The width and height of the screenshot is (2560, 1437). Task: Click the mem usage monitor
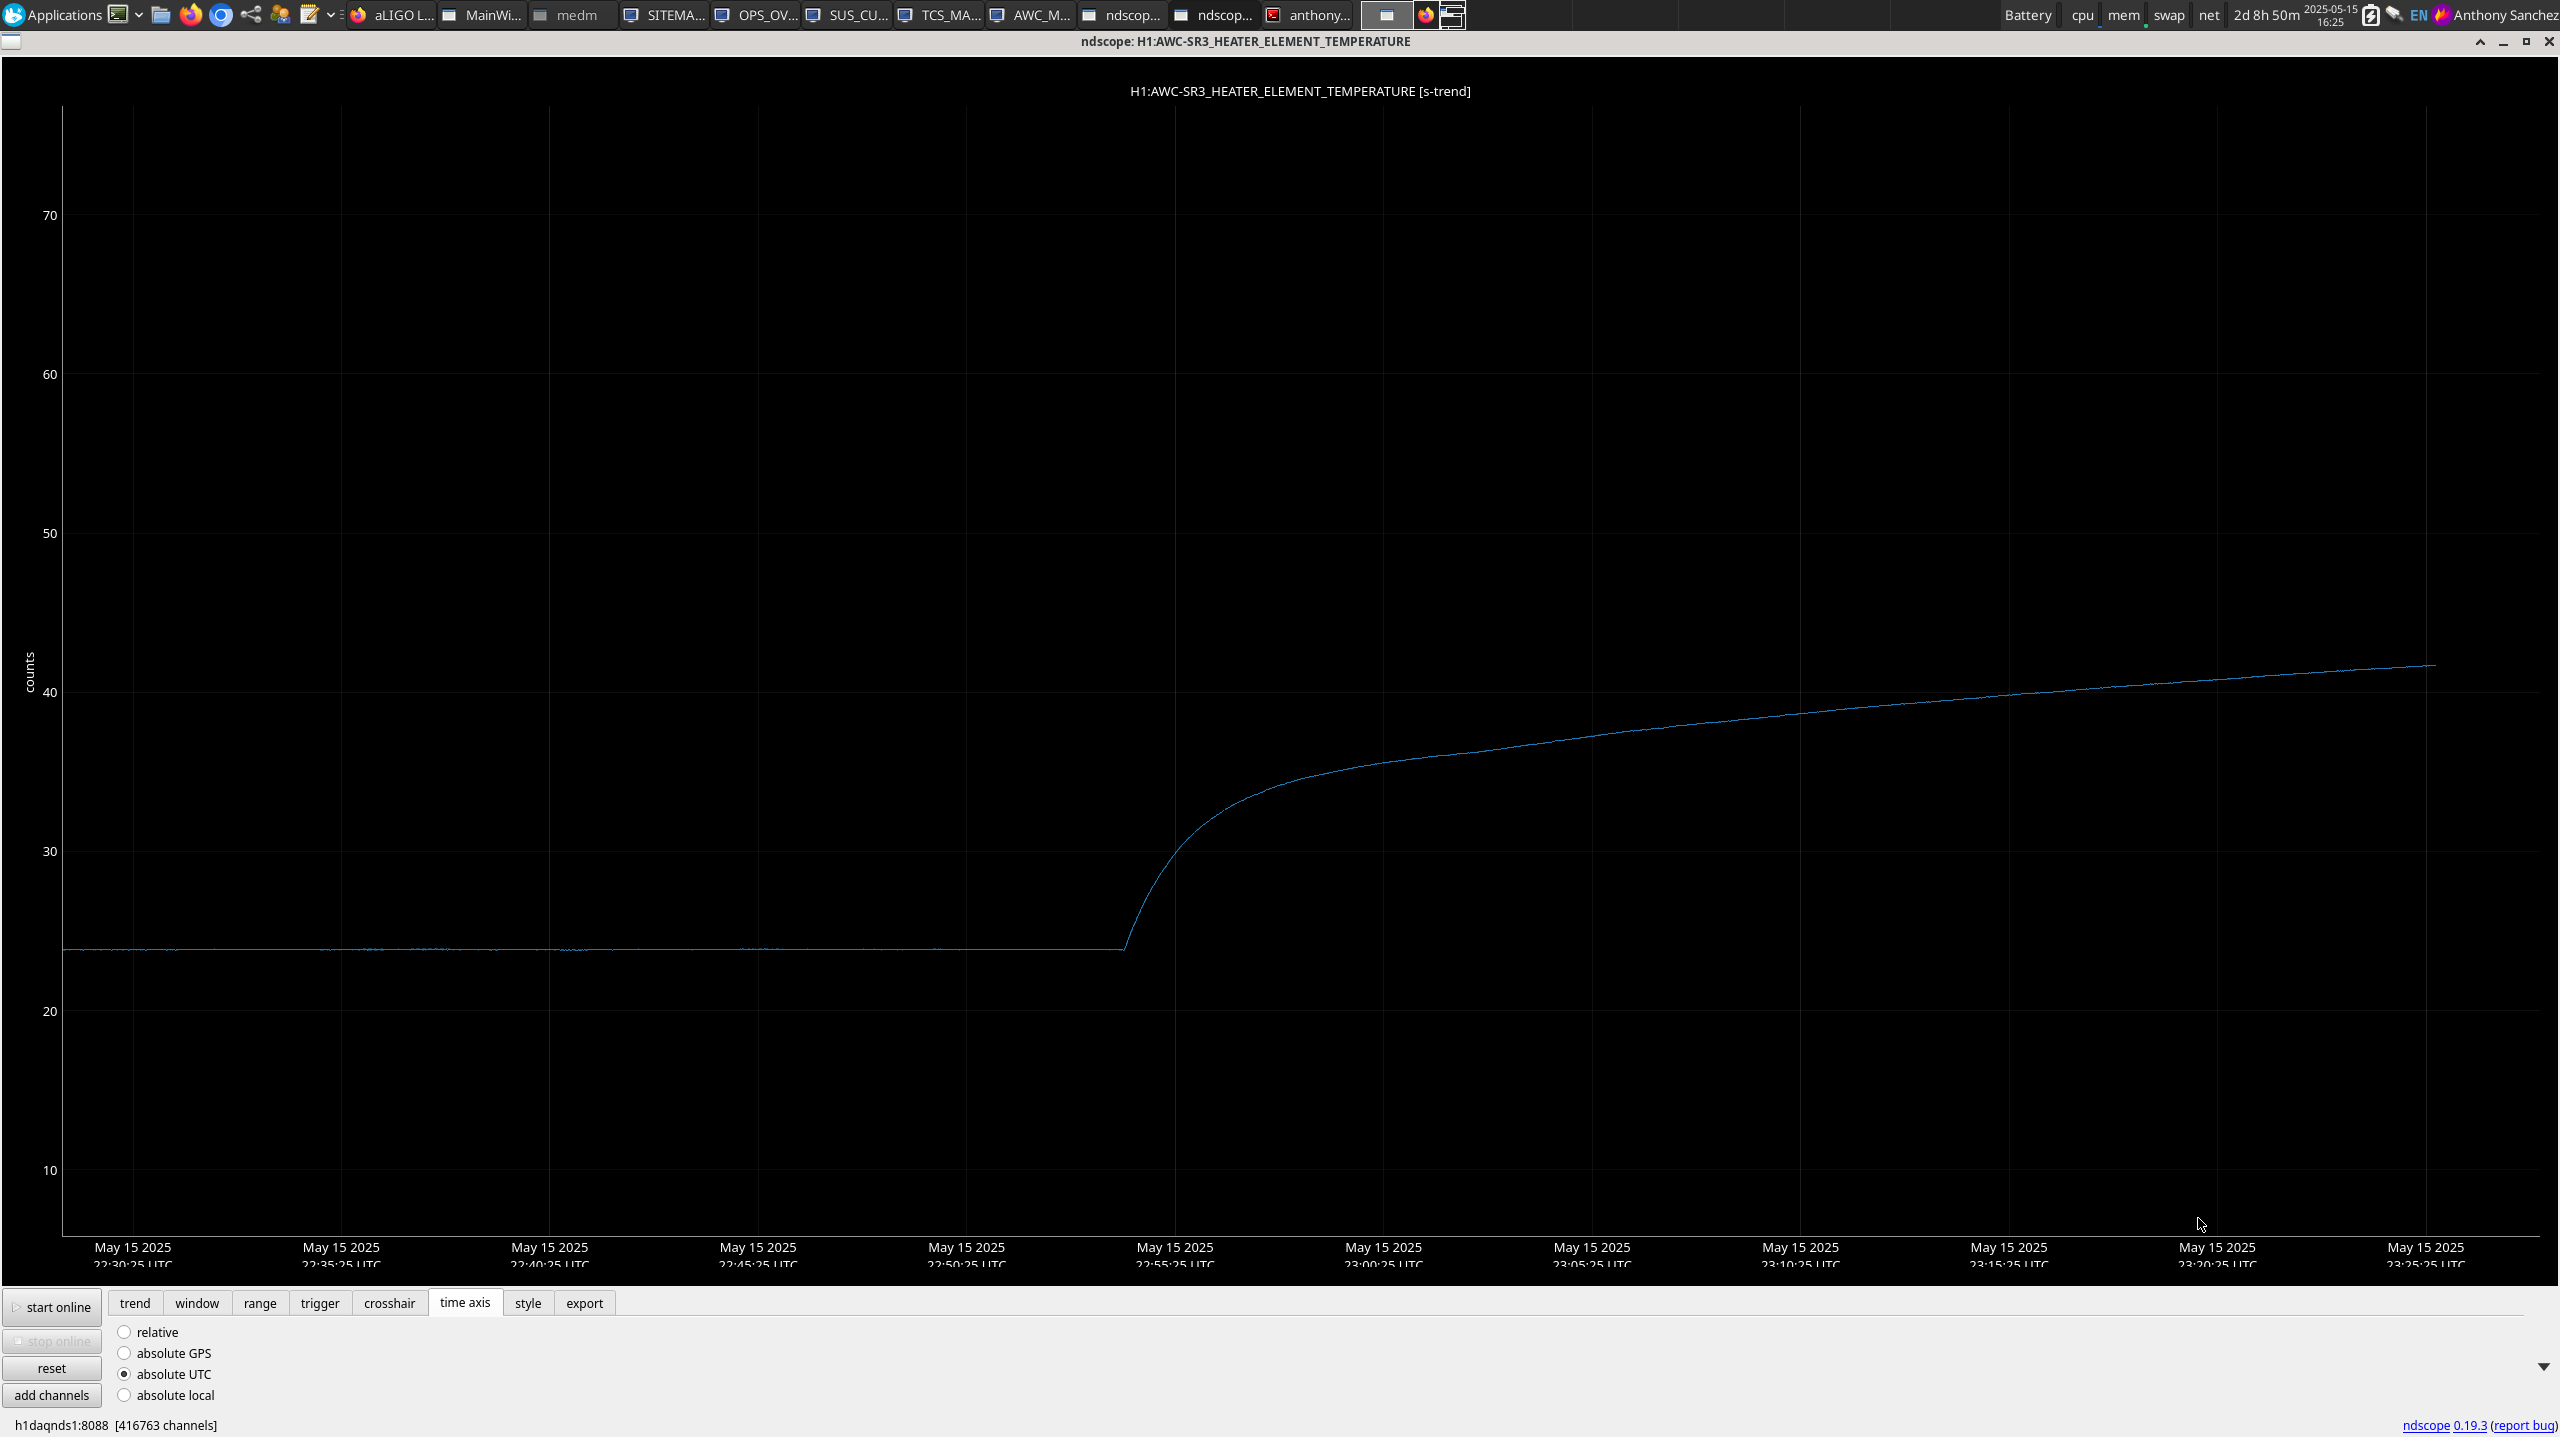tap(2123, 15)
